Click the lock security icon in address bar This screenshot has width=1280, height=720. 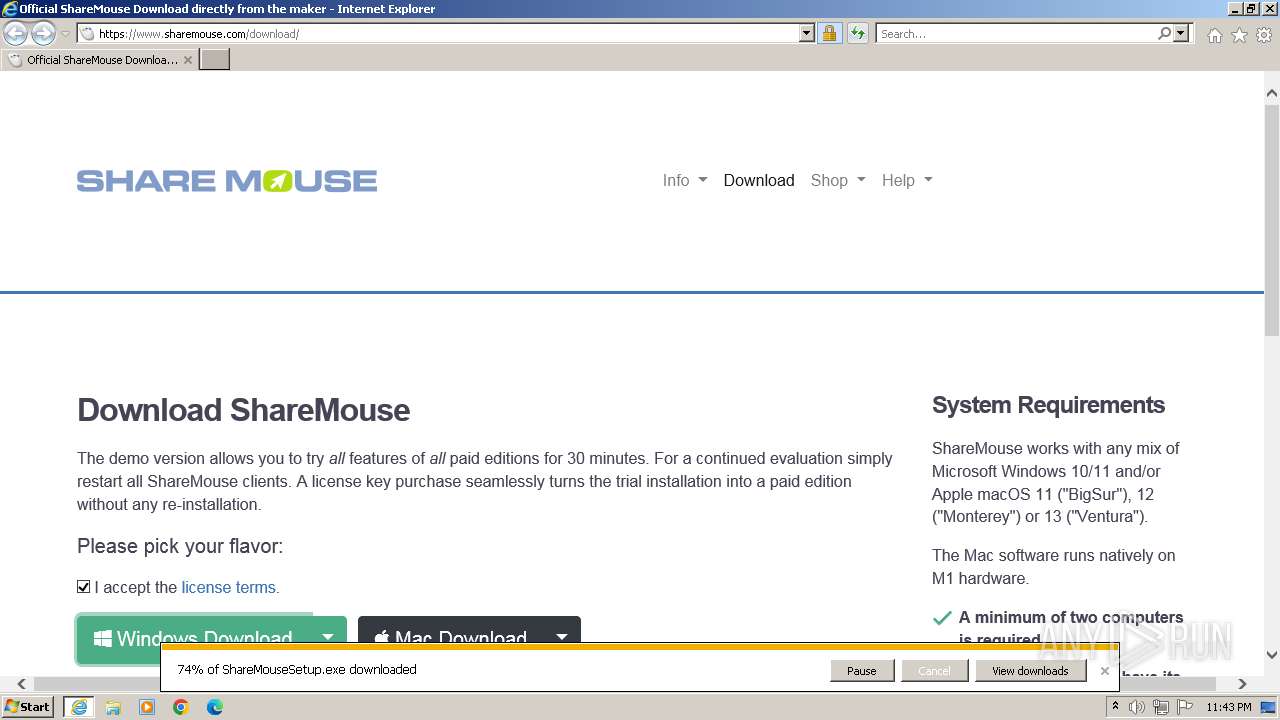click(x=829, y=33)
